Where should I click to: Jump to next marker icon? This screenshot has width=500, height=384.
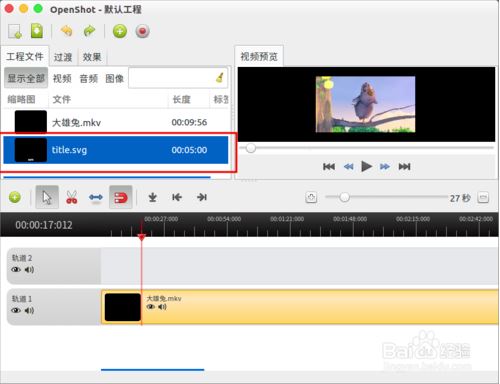click(x=202, y=197)
